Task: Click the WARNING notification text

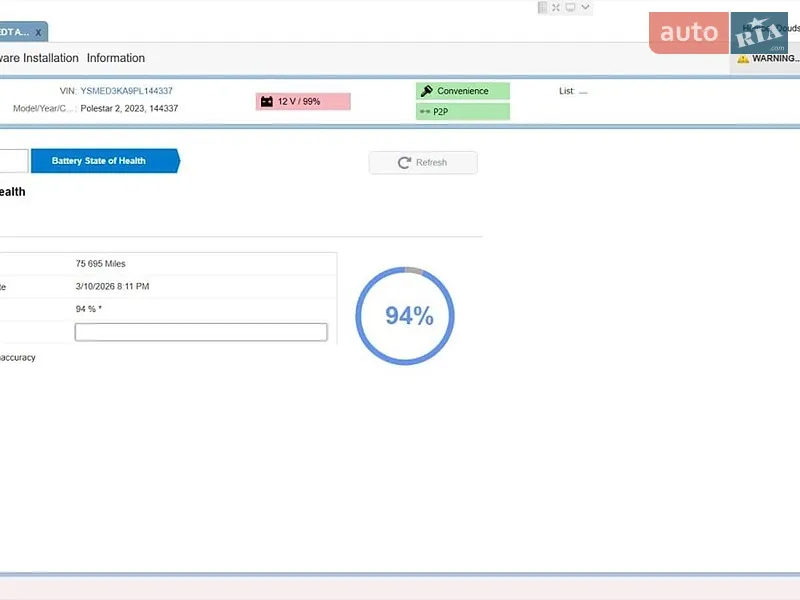Action: [x=776, y=58]
